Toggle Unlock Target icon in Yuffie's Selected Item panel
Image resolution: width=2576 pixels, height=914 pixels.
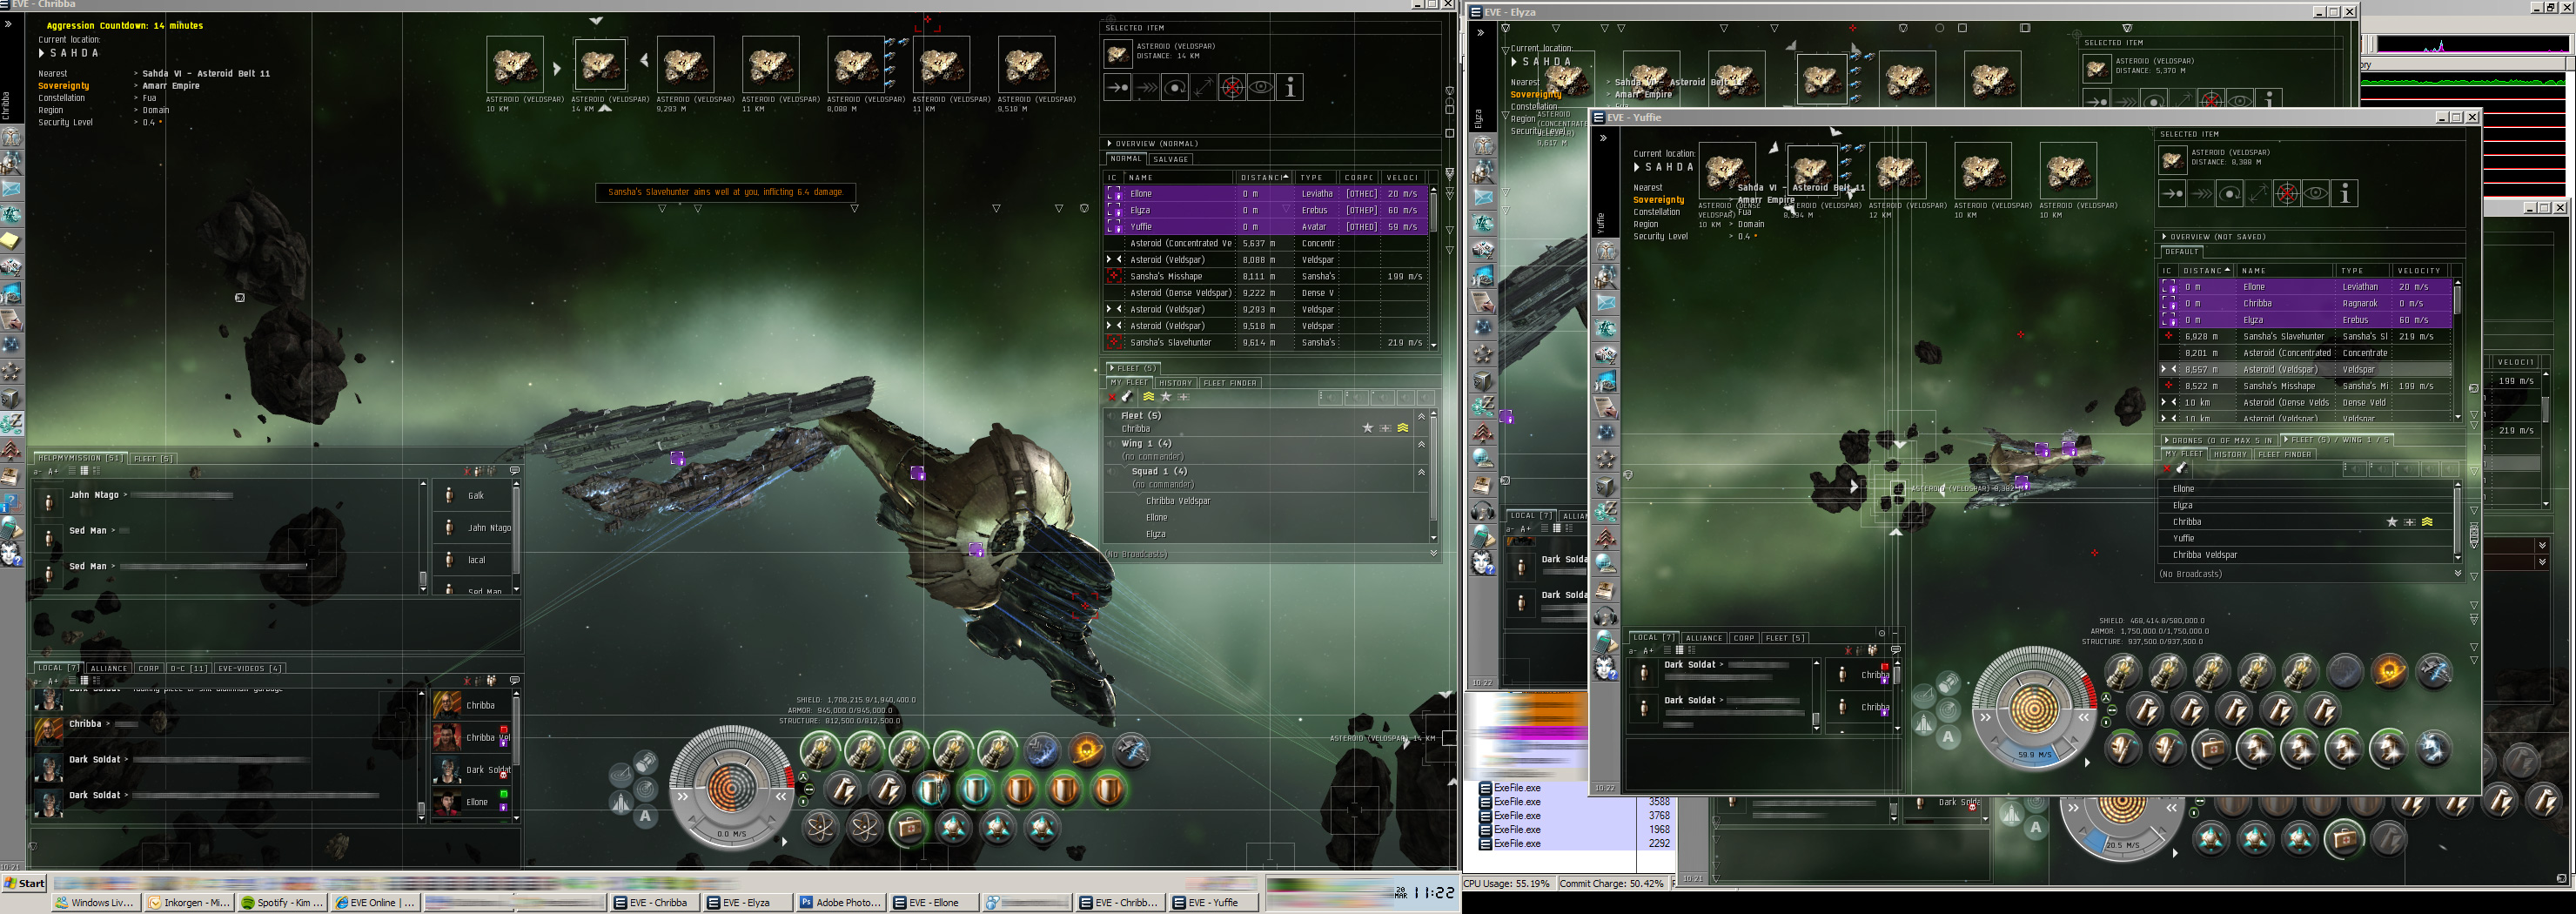[x=2287, y=194]
